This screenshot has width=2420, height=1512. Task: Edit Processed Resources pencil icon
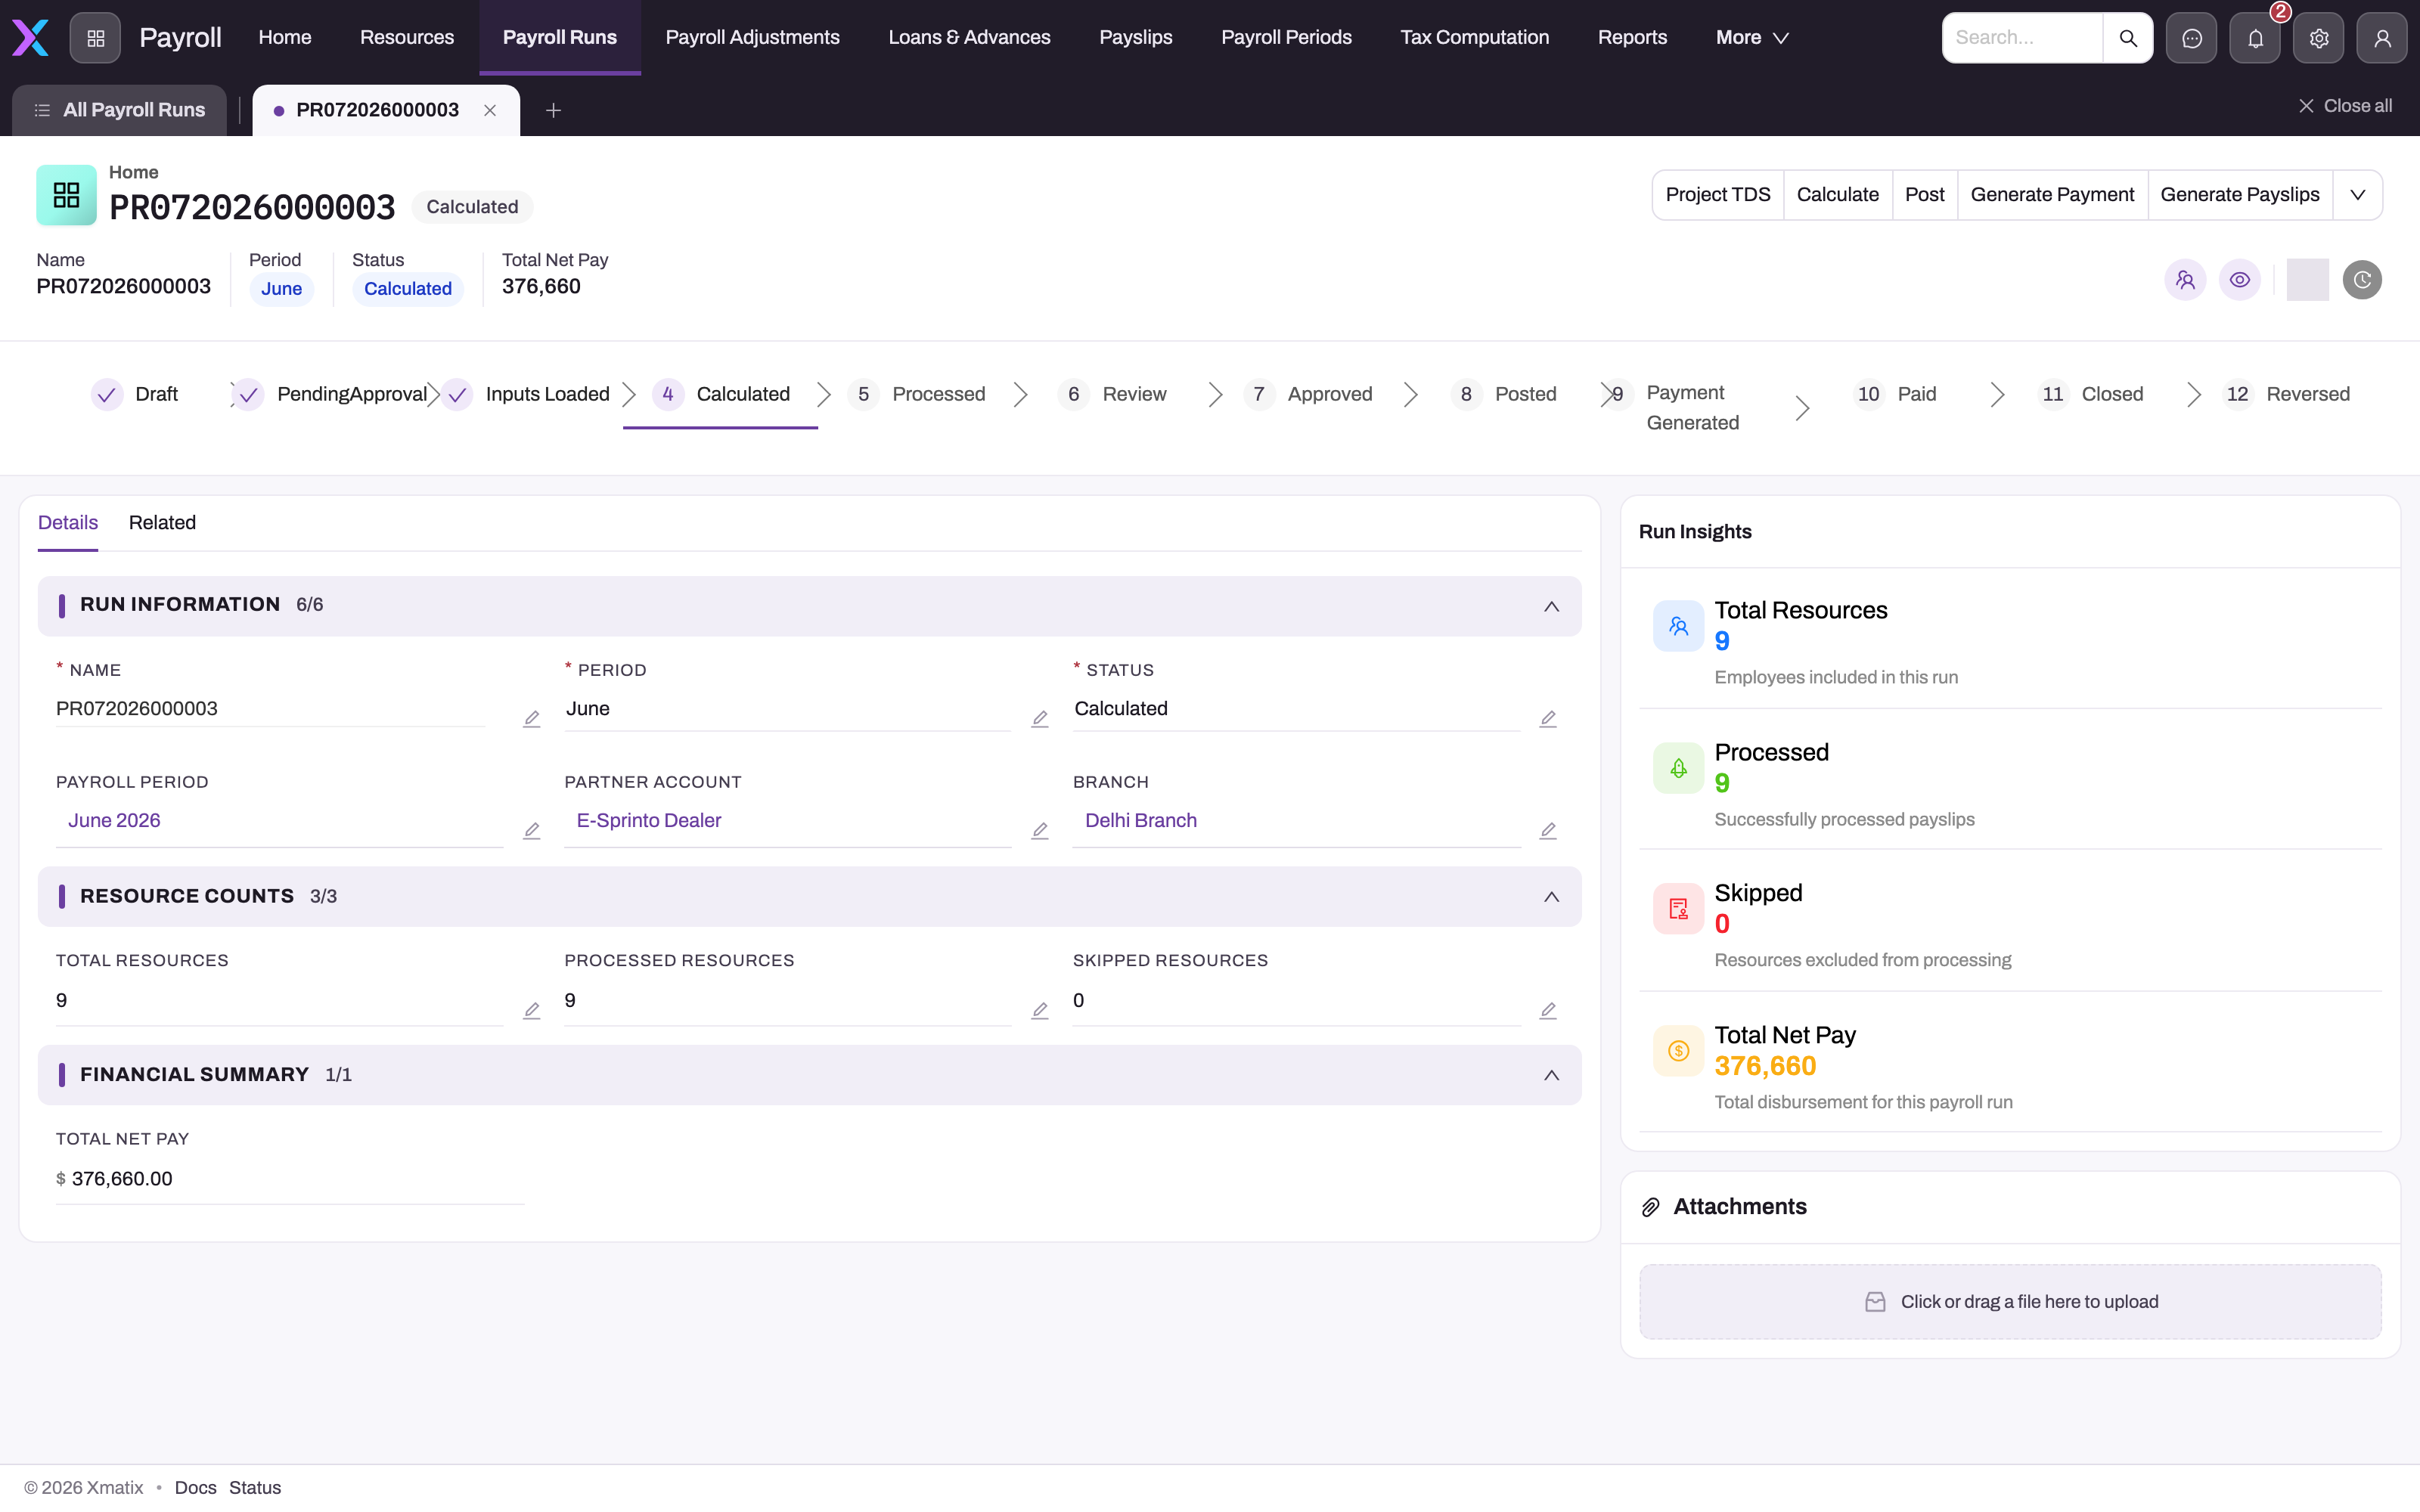(x=1040, y=1011)
